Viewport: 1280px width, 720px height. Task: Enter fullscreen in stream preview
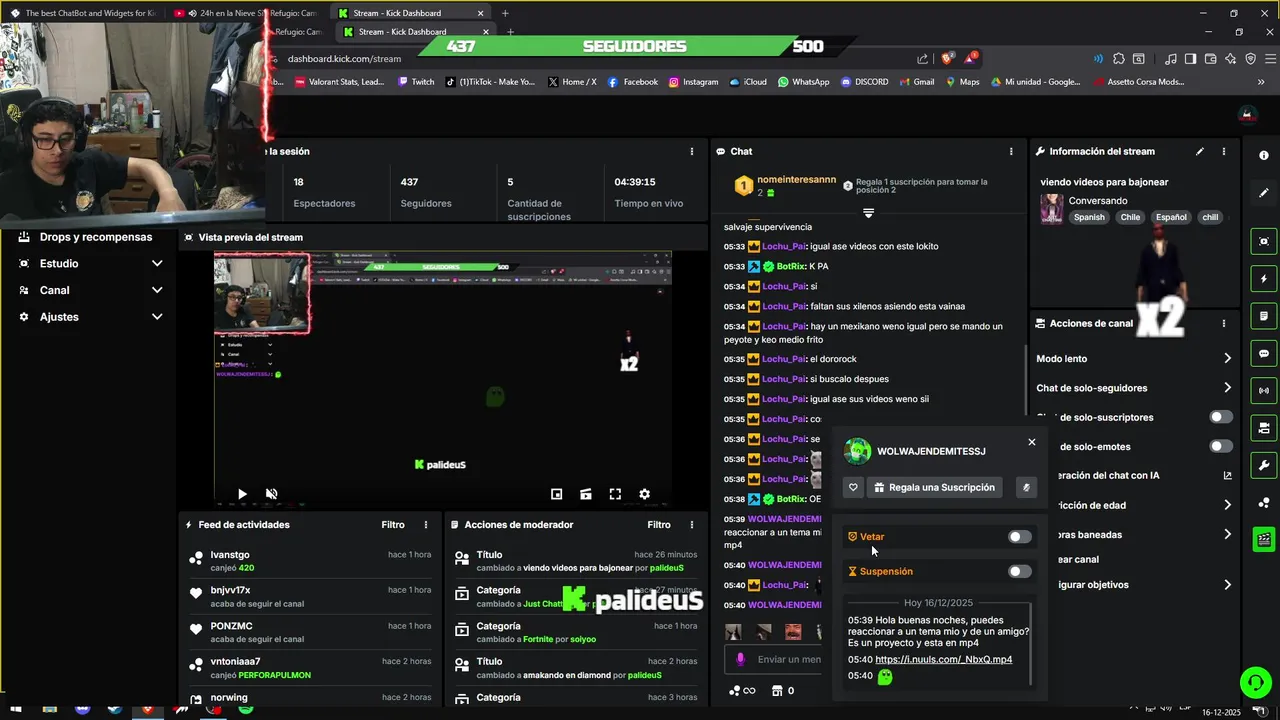coord(615,494)
